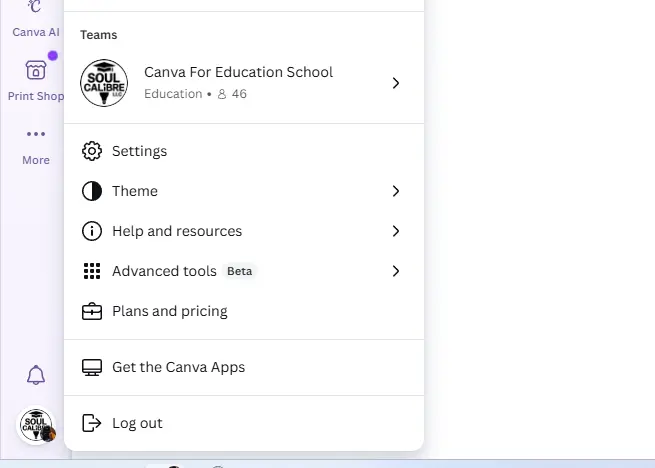Click the Soul Calibre team logo thumbnail
This screenshot has height=468, width=655.
pos(104,83)
